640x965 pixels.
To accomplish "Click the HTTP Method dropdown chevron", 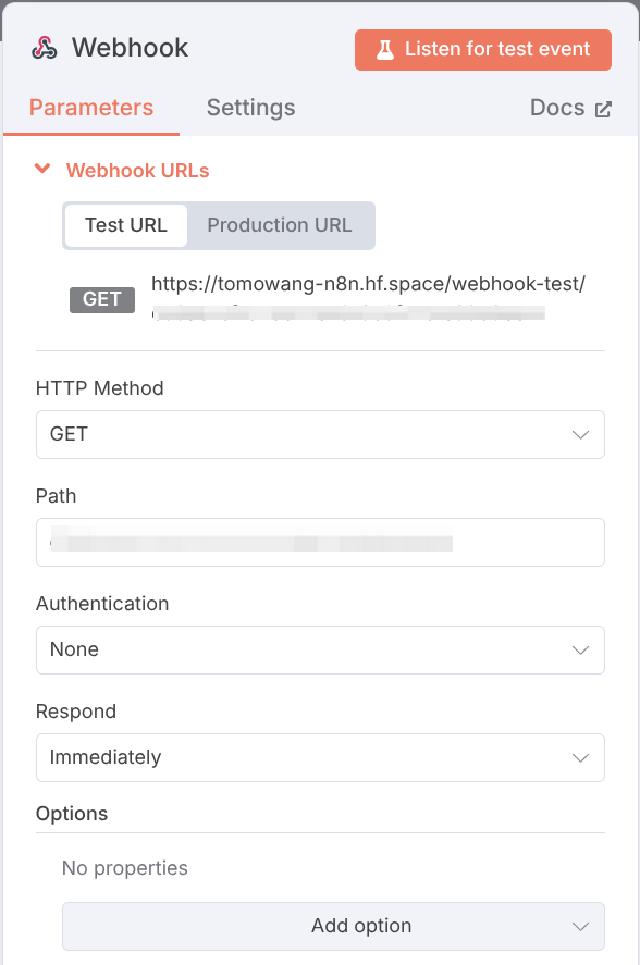I will pyautogui.click(x=581, y=434).
